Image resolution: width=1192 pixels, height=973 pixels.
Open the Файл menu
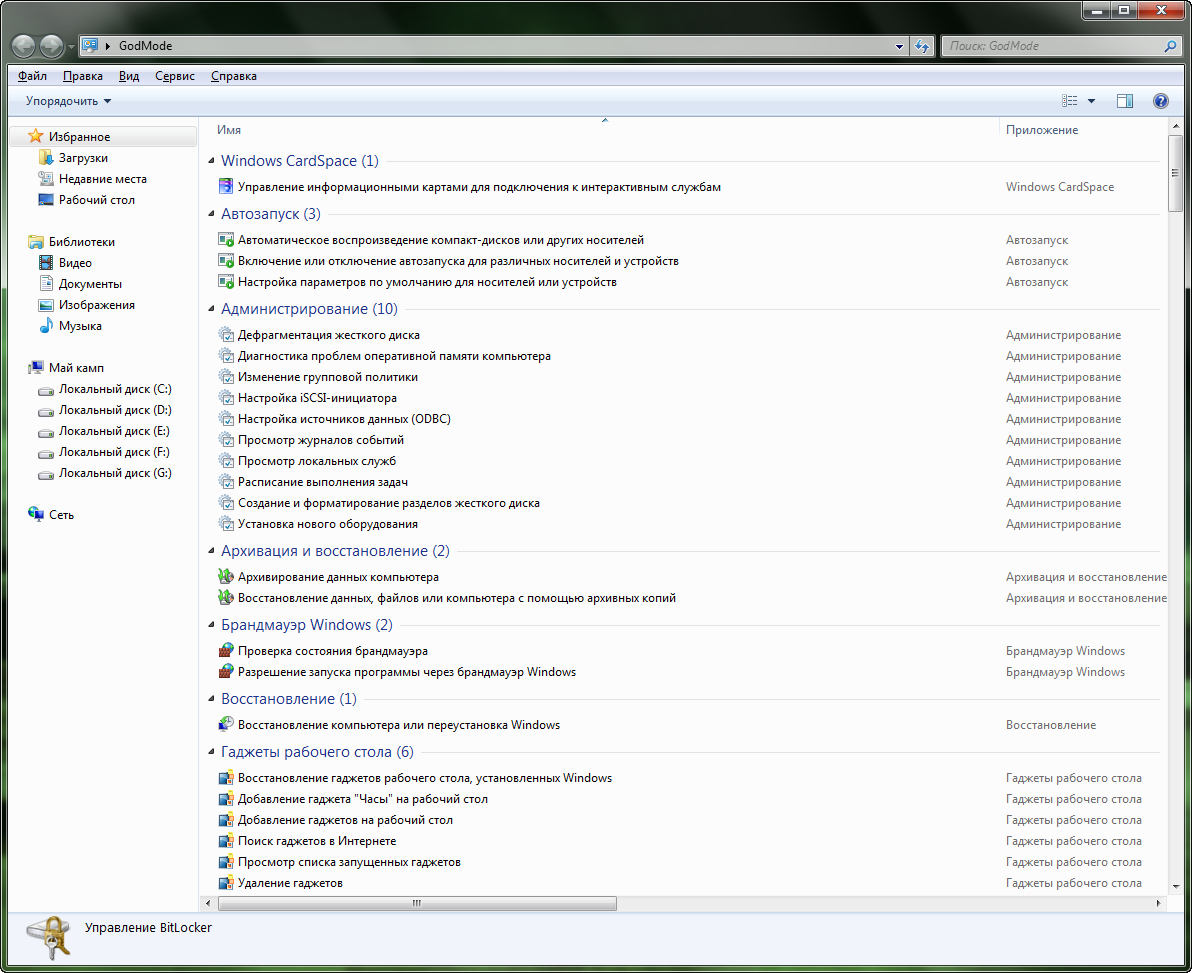click(32, 76)
